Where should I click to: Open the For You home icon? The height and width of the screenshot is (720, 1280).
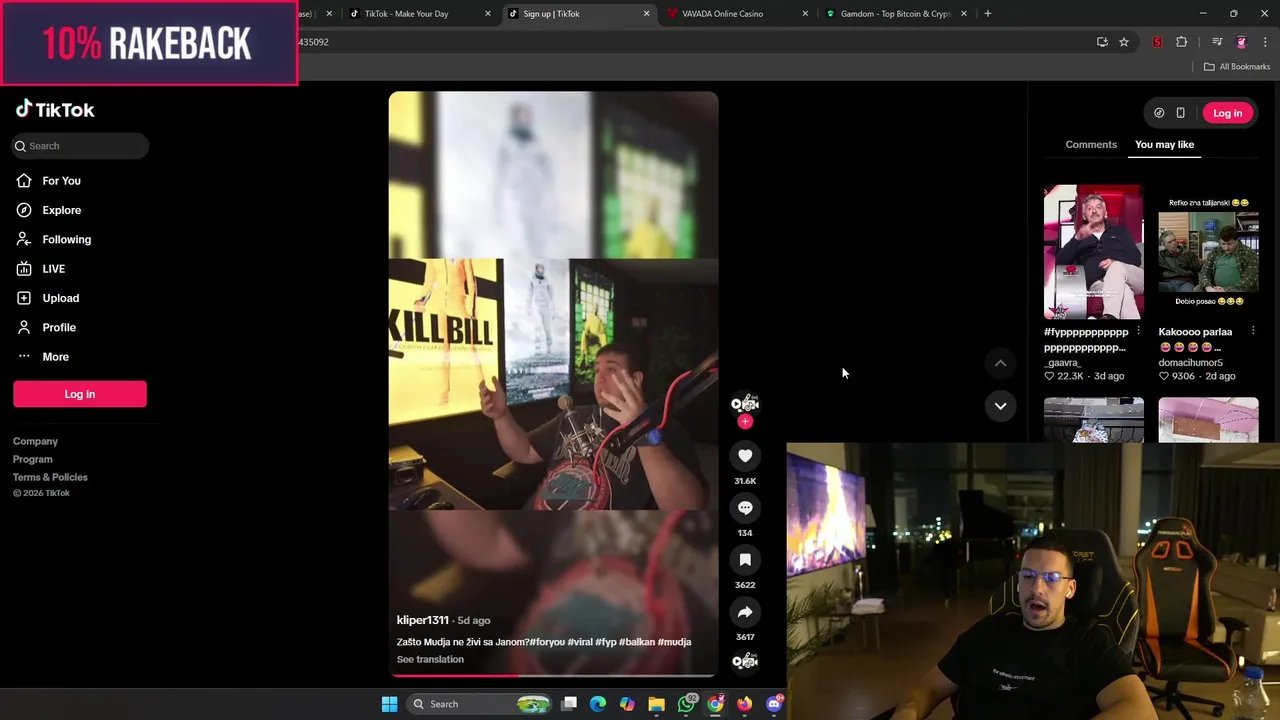[x=24, y=181]
